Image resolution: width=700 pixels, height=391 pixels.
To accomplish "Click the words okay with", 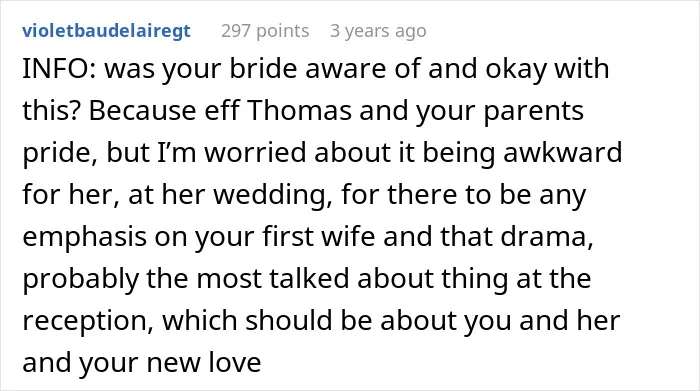I will pyautogui.click(x=547, y=69).
